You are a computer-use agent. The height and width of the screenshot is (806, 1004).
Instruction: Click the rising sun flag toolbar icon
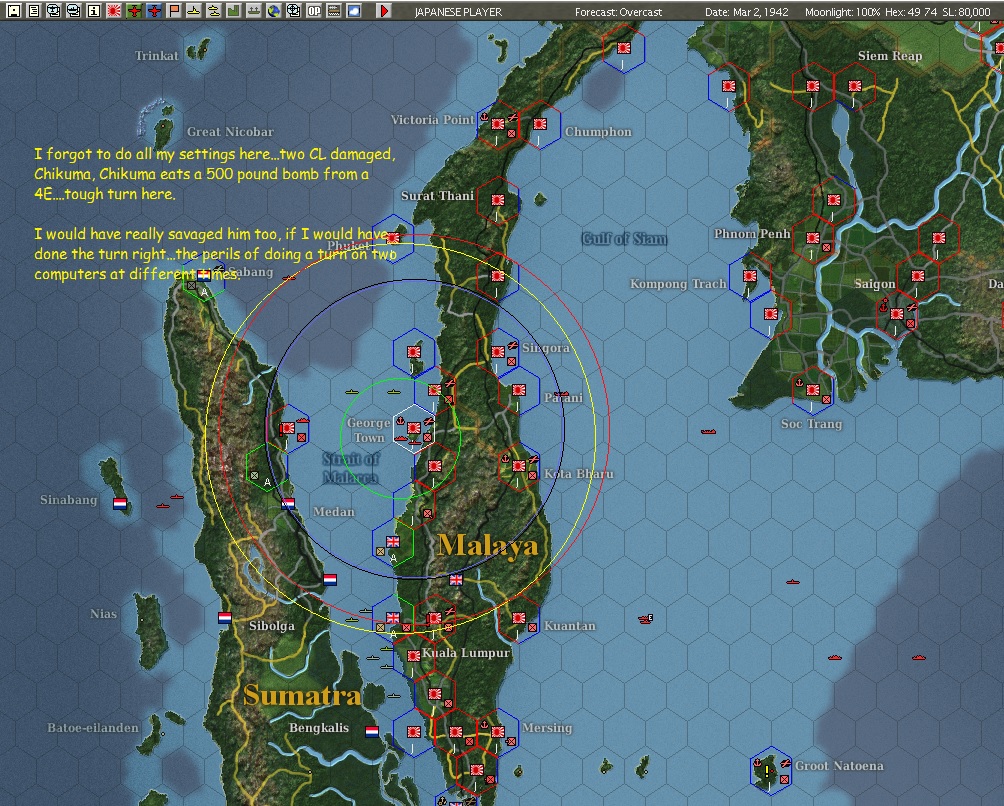[x=114, y=10]
